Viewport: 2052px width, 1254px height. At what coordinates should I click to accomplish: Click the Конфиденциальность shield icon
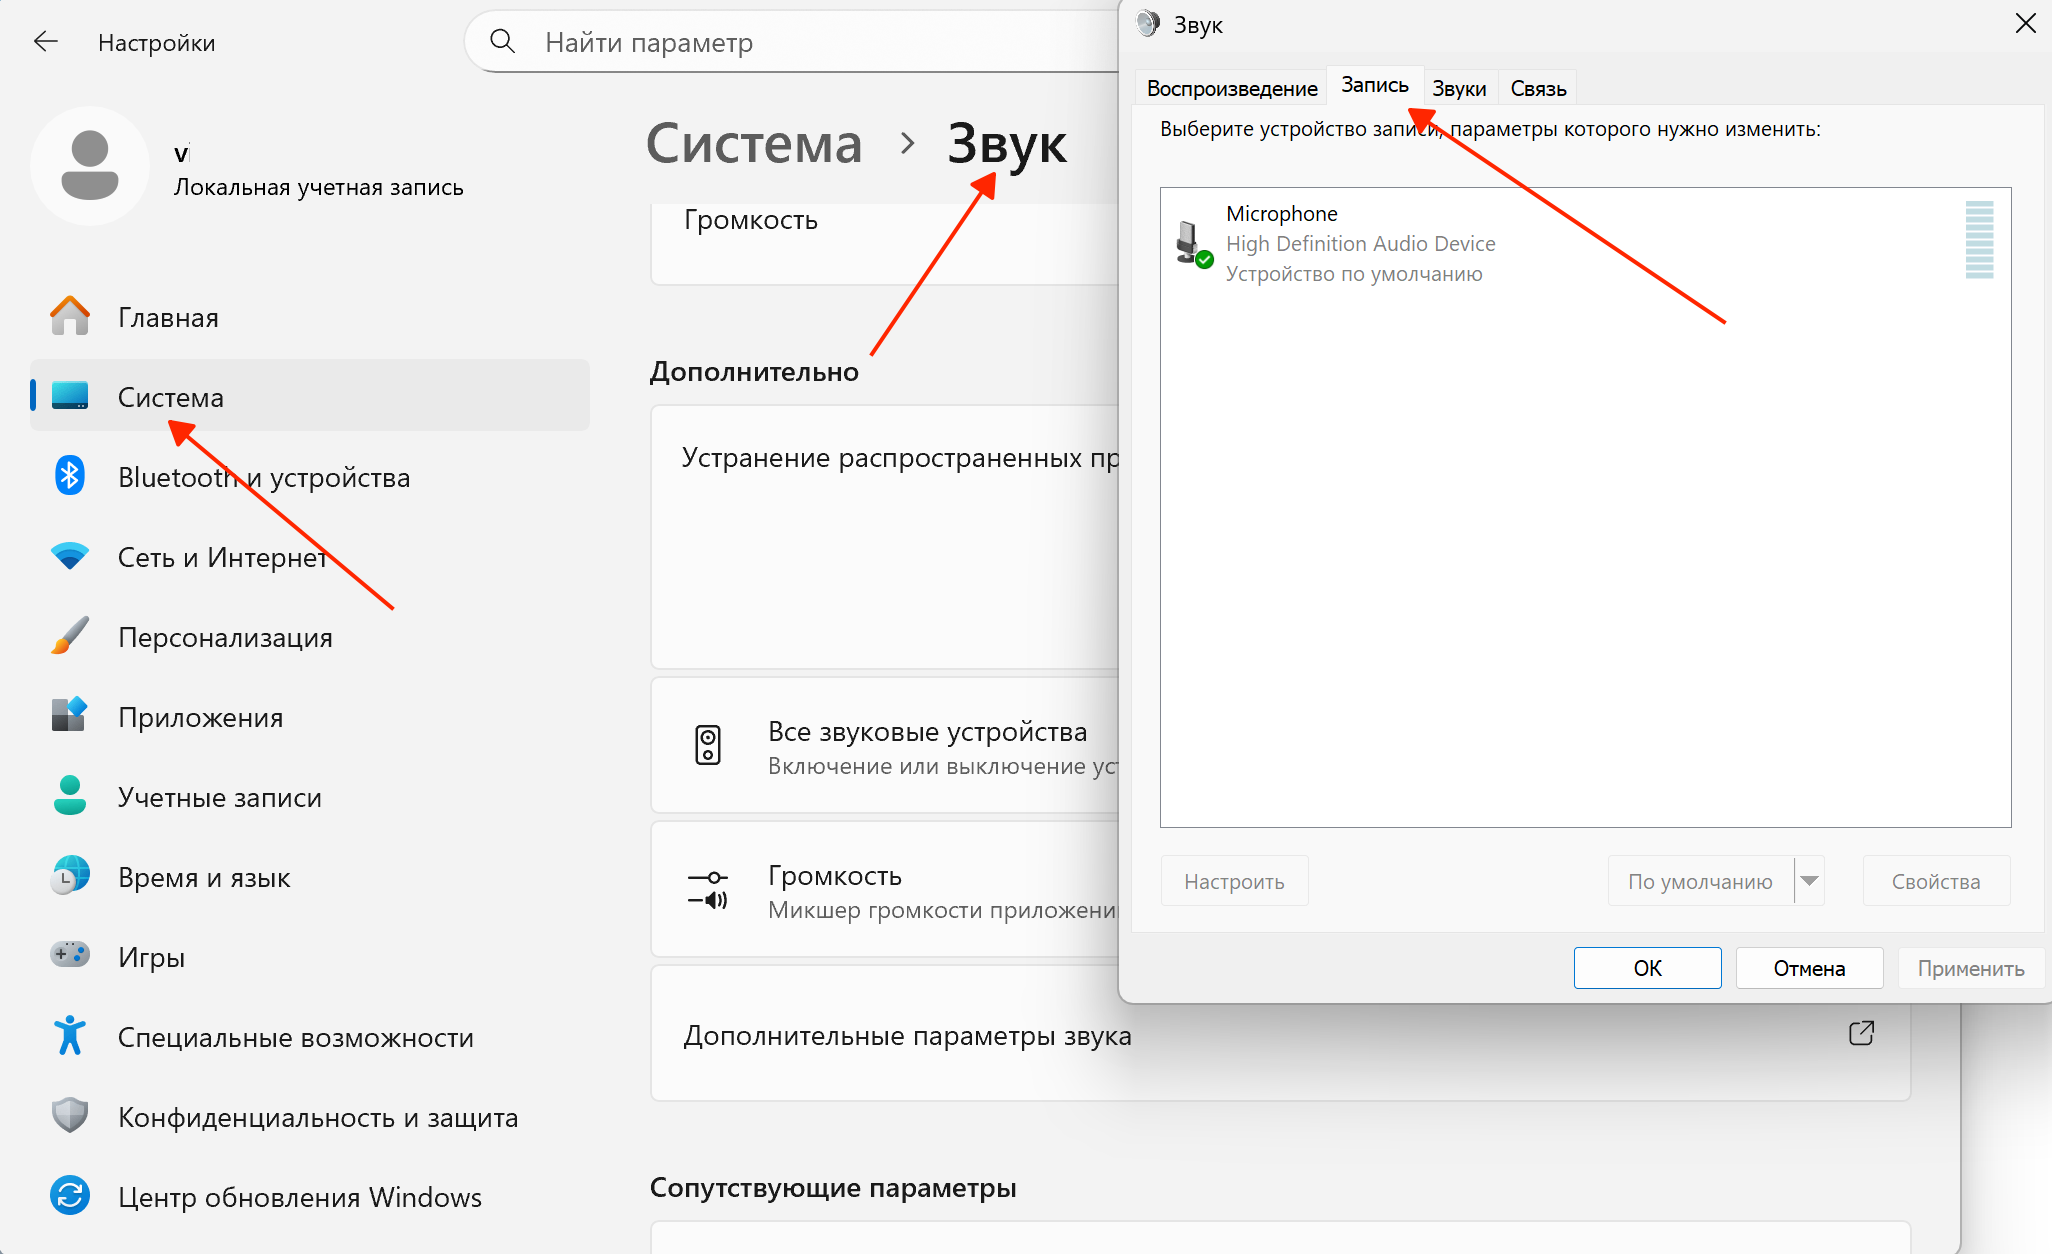pos(70,1116)
